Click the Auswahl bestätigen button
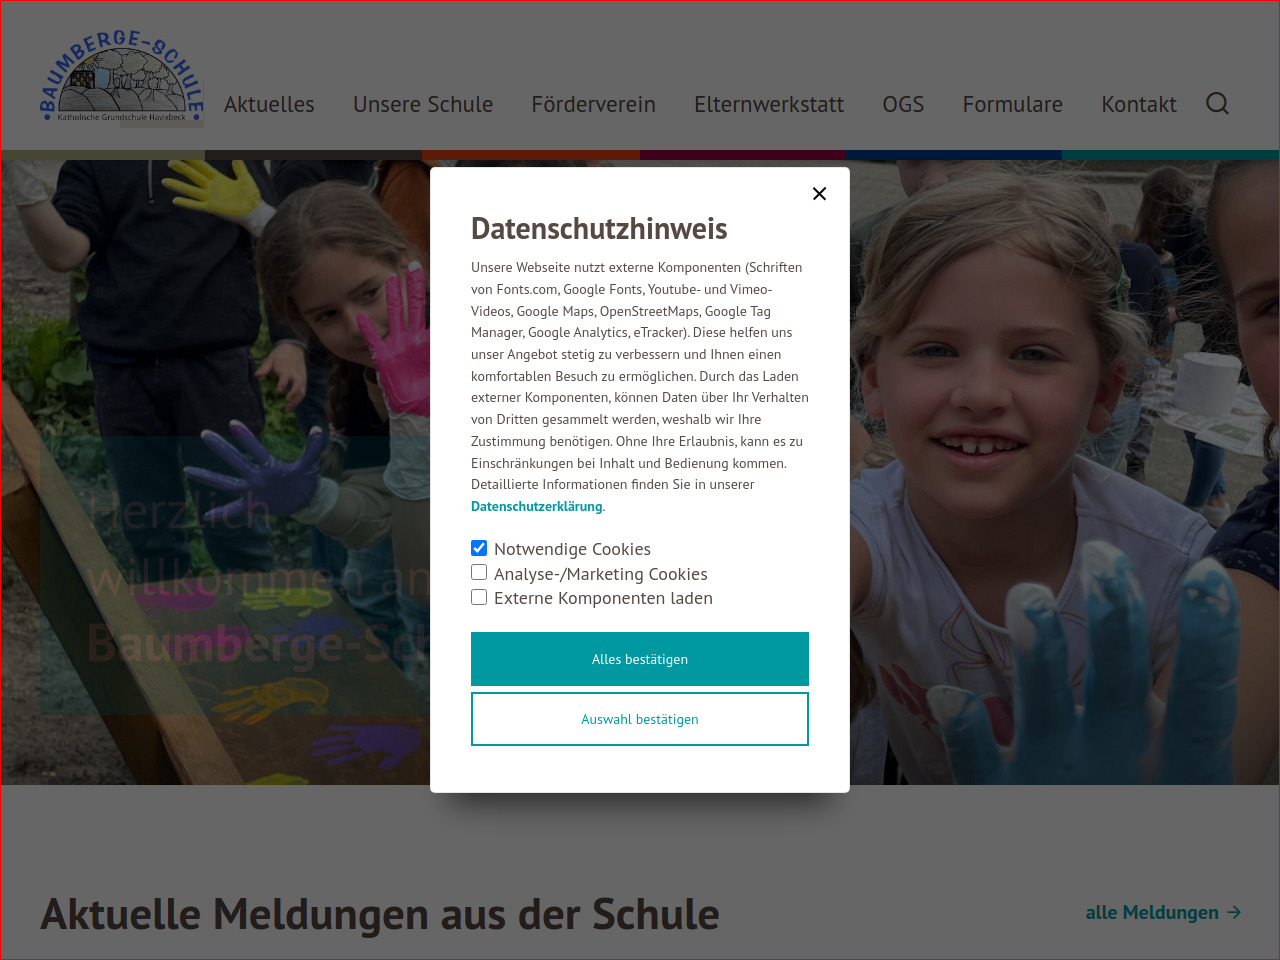Screen dimensions: 1280x960 (640, 719)
